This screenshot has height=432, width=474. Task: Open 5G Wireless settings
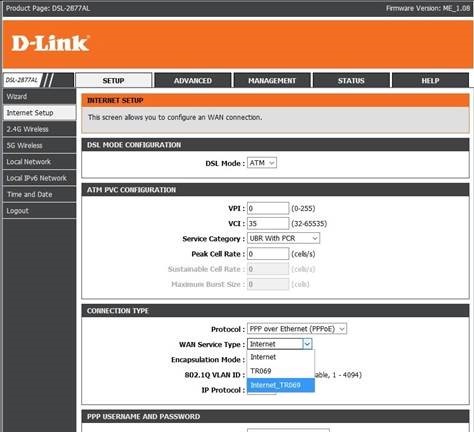tap(39, 145)
